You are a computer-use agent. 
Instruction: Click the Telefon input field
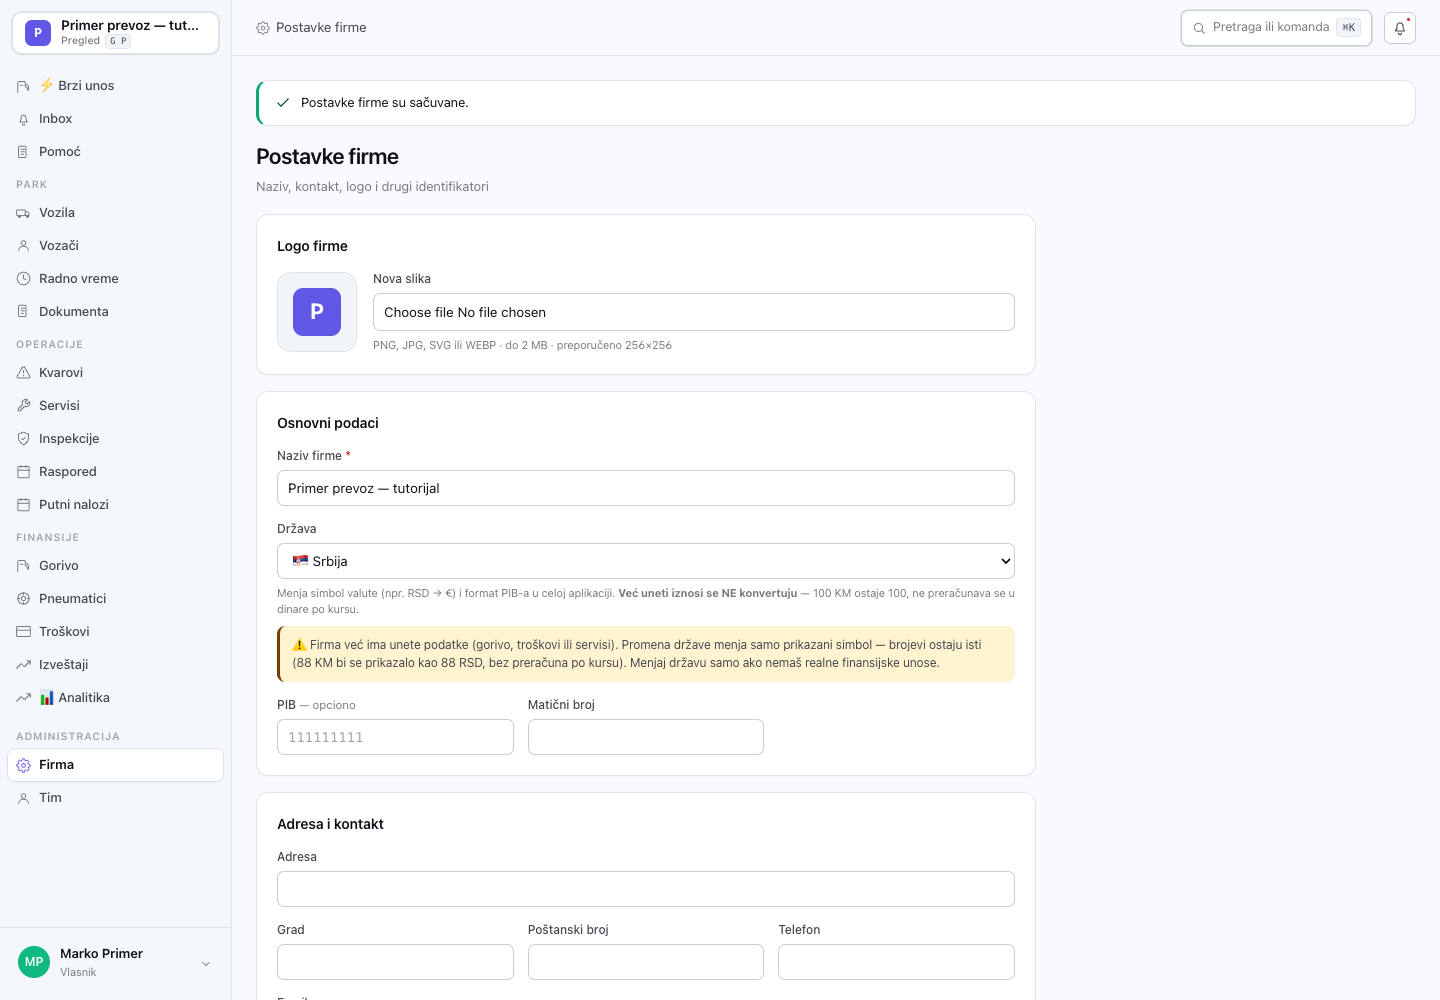[x=896, y=962]
